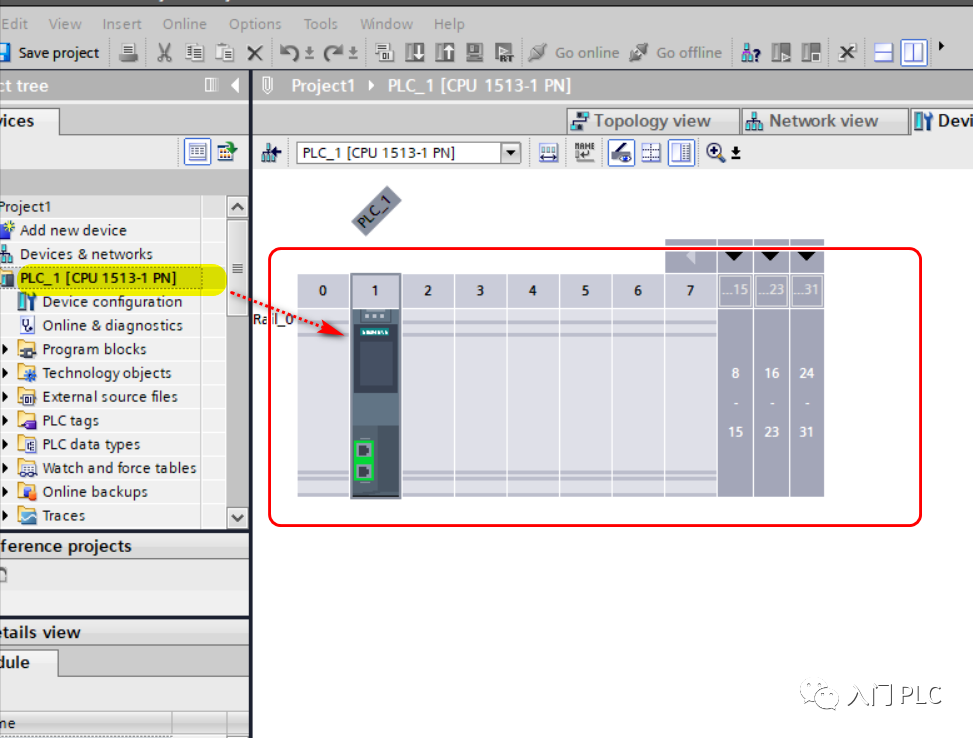This screenshot has height=738, width=973.
Task: Click the Print icon in the toolbar
Action: point(128,53)
